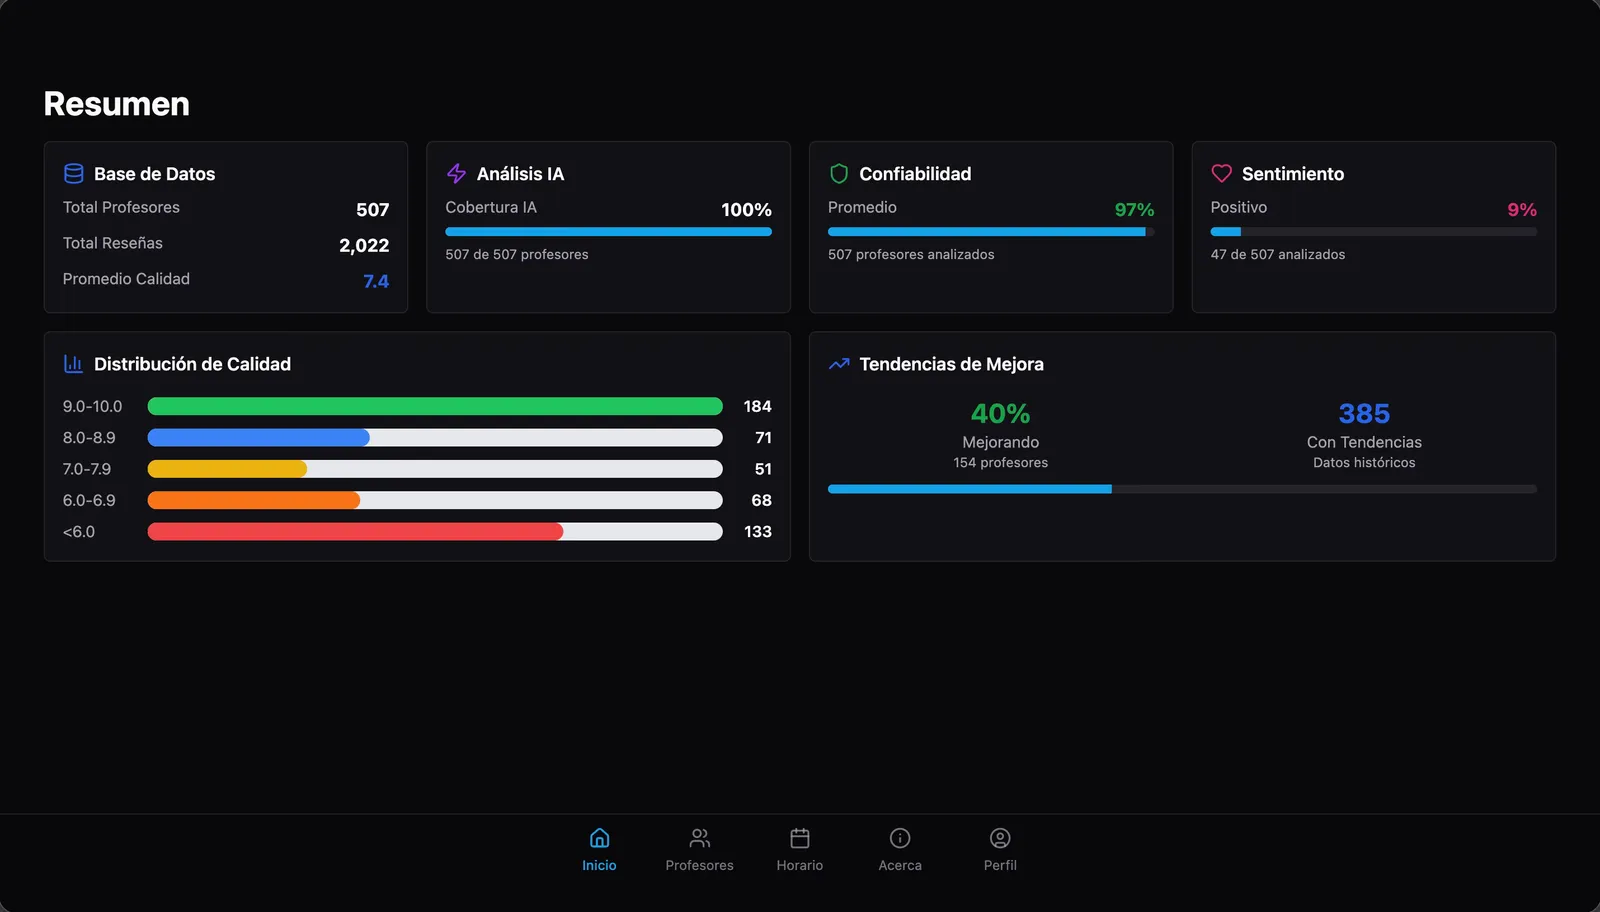Screen dimensions: 1600x912
Task: Go to the Inicio tab label
Action: point(599,866)
